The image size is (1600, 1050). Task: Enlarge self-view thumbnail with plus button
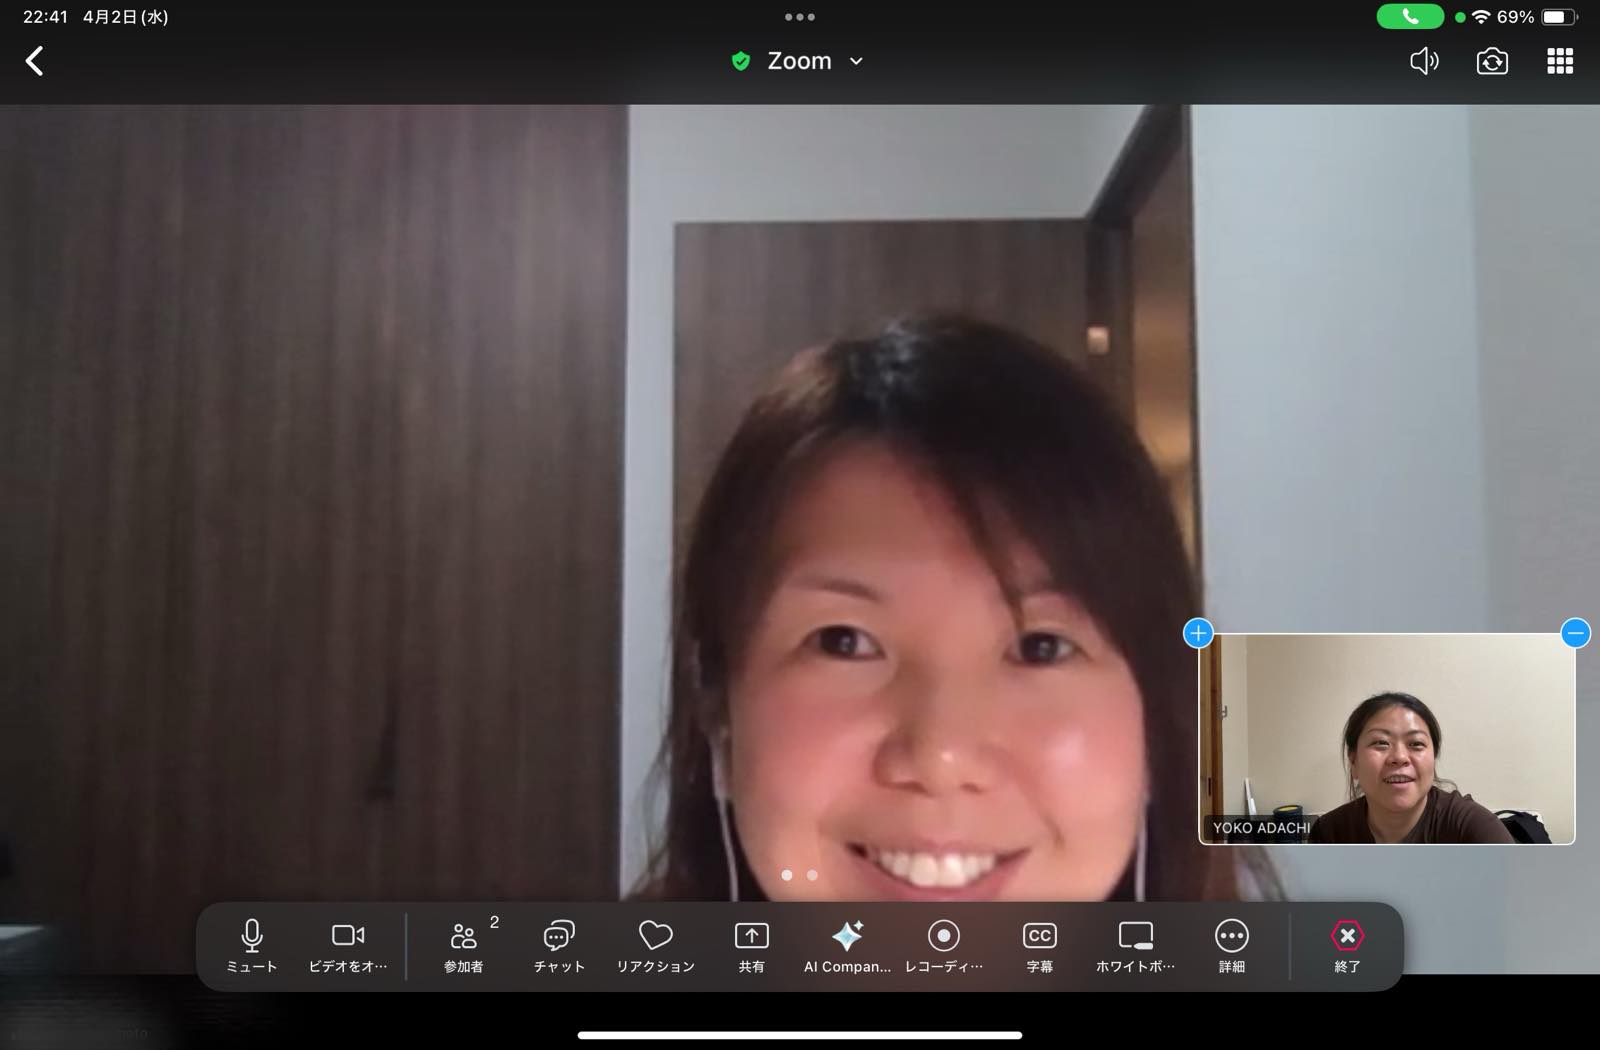1198,633
